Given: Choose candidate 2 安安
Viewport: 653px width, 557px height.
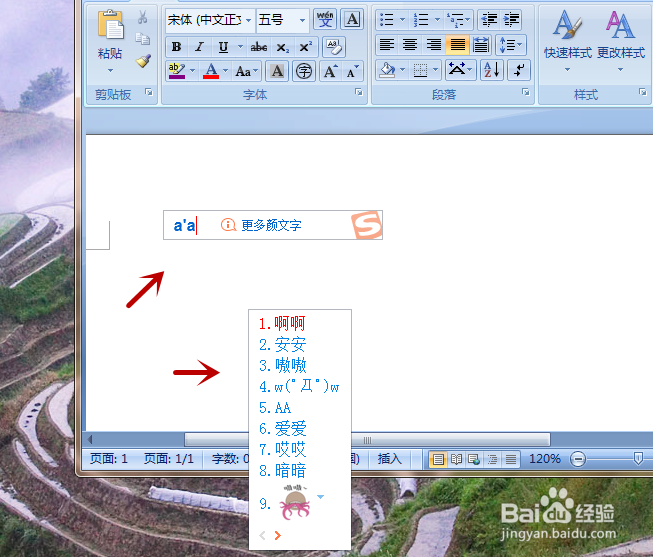Looking at the screenshot, I should 282,345.
